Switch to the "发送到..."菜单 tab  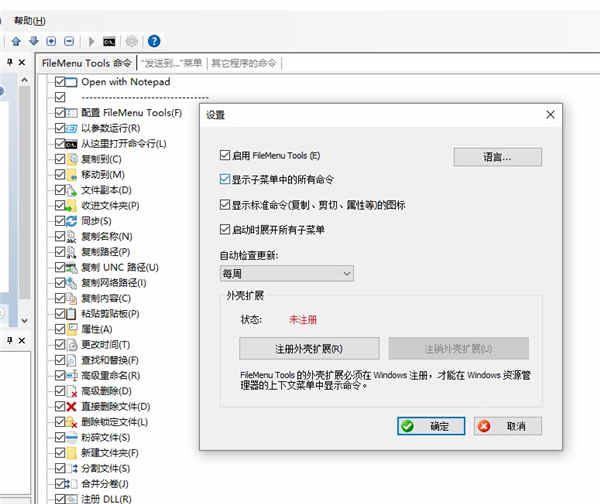pyautogui.click(x=171, y=63)
